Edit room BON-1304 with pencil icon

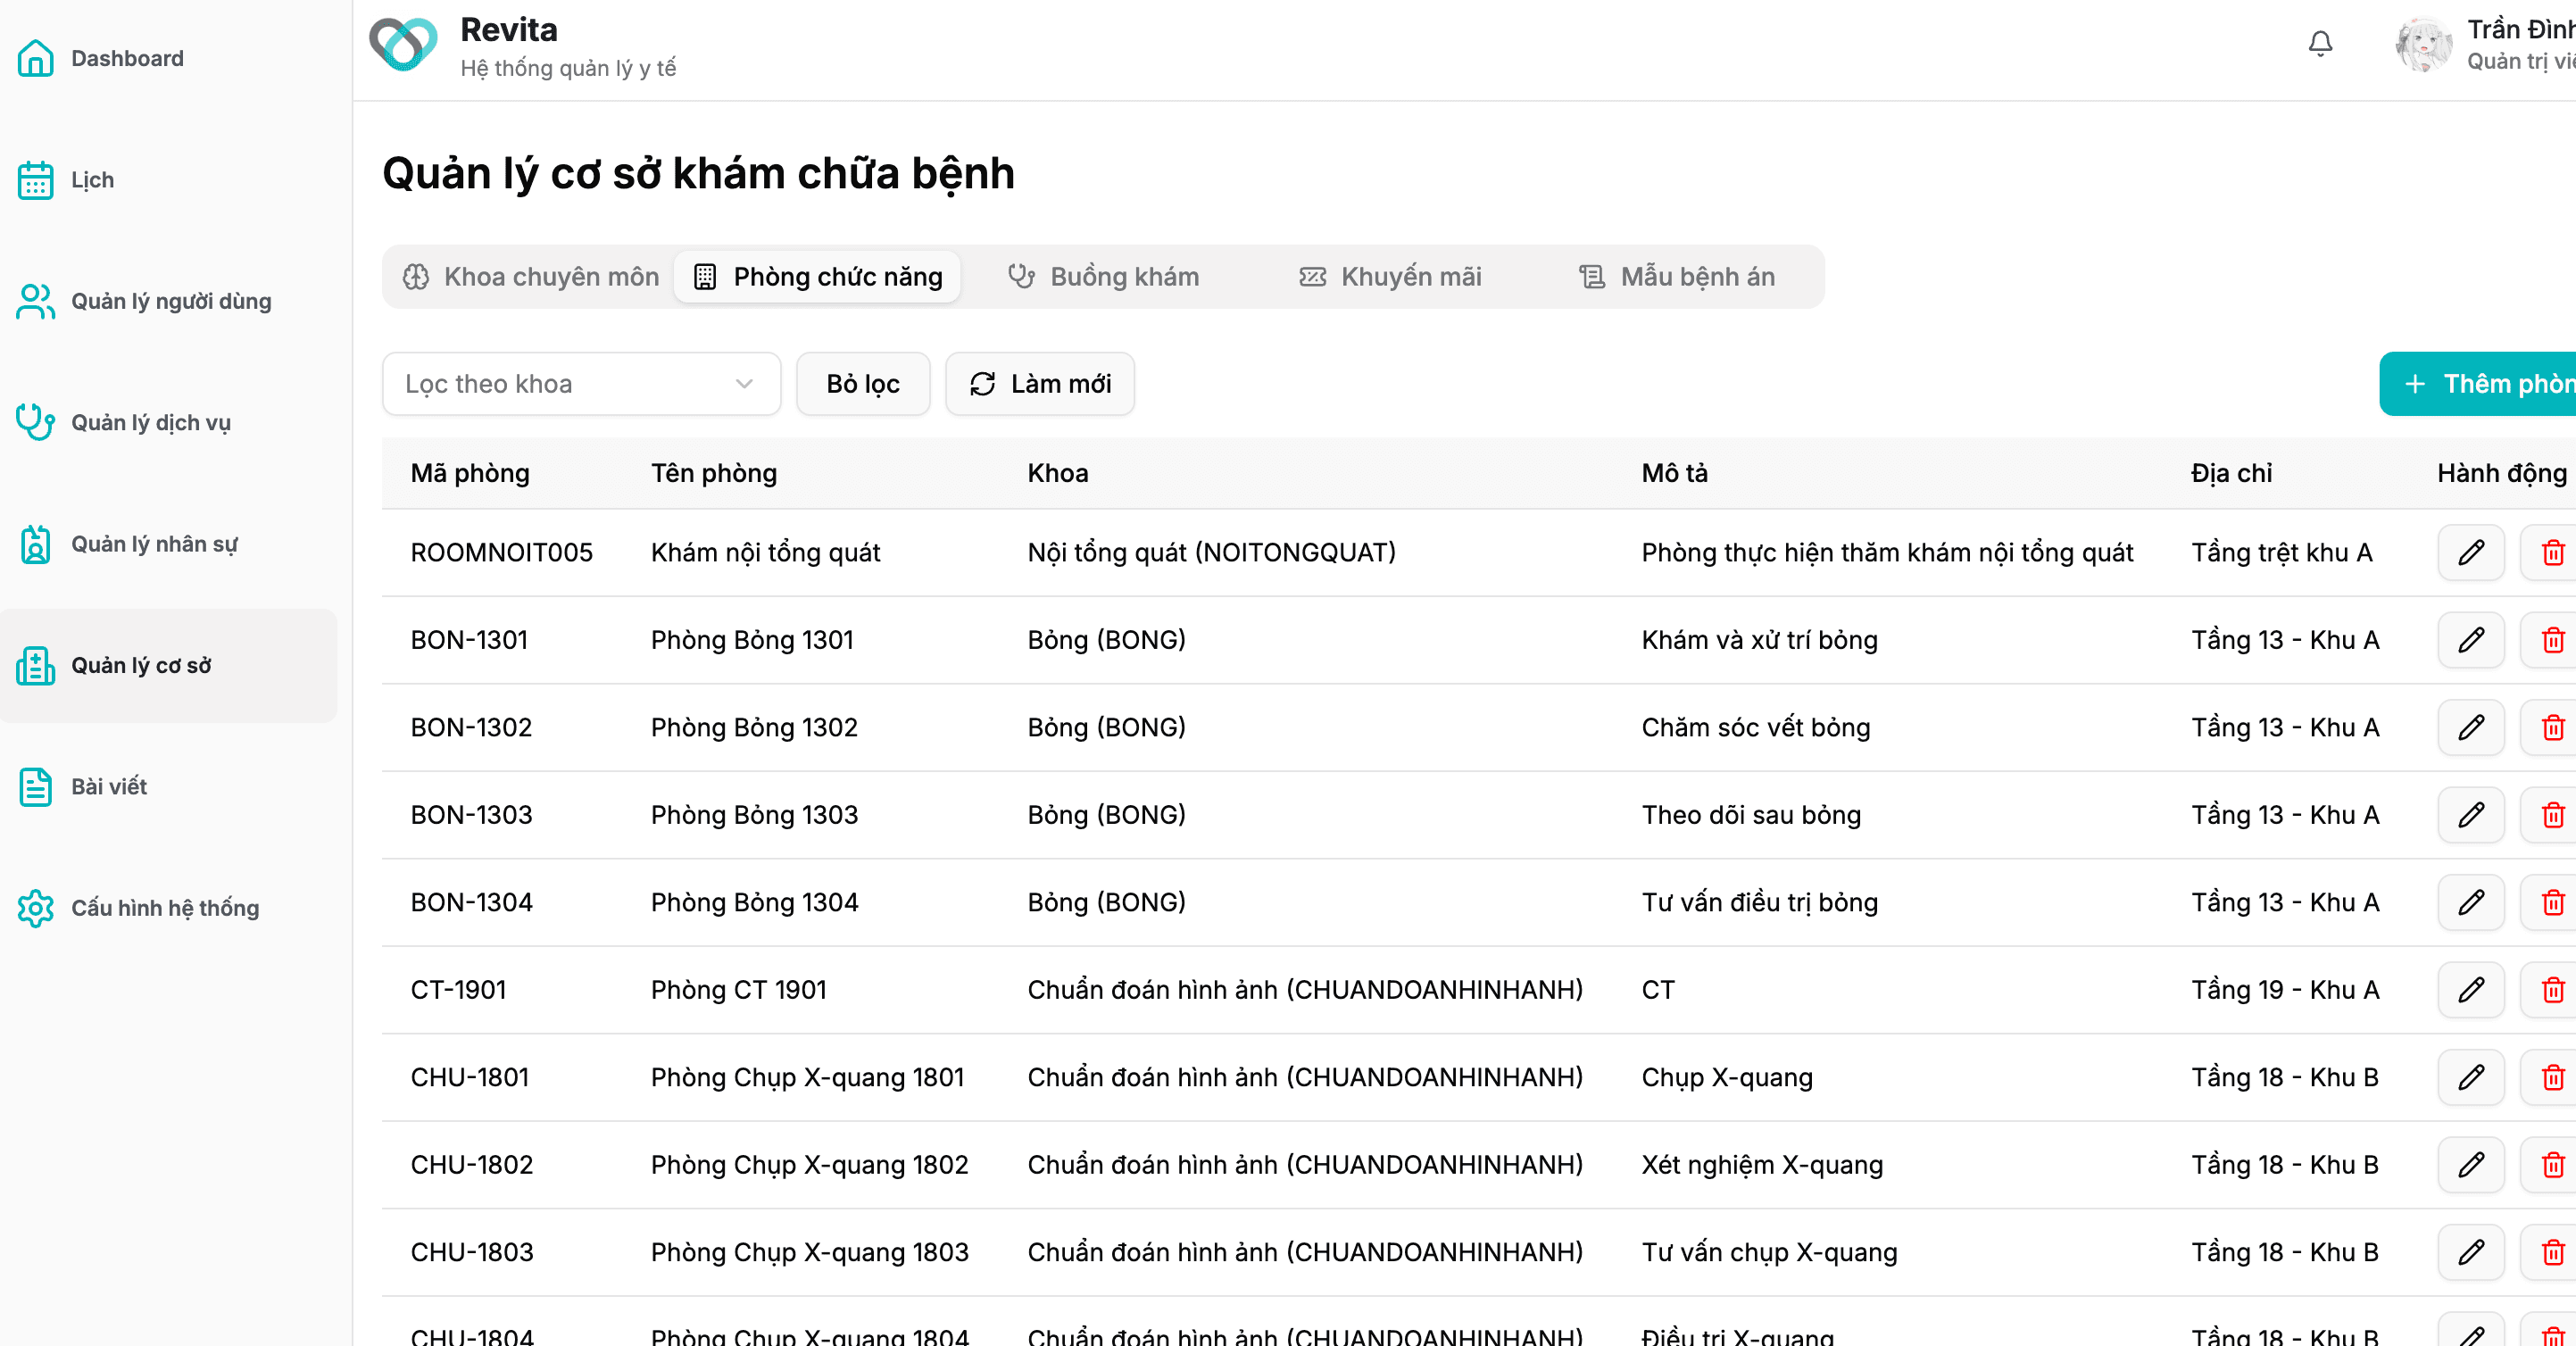[x=2471, y=902]
